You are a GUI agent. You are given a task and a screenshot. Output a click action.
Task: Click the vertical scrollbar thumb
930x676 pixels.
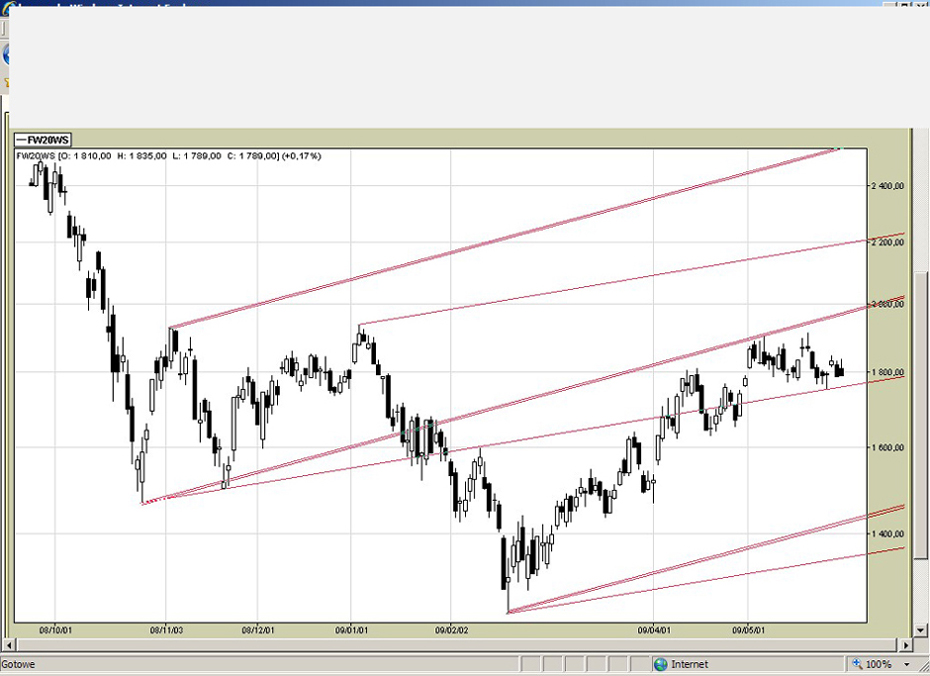click(921, 416)
